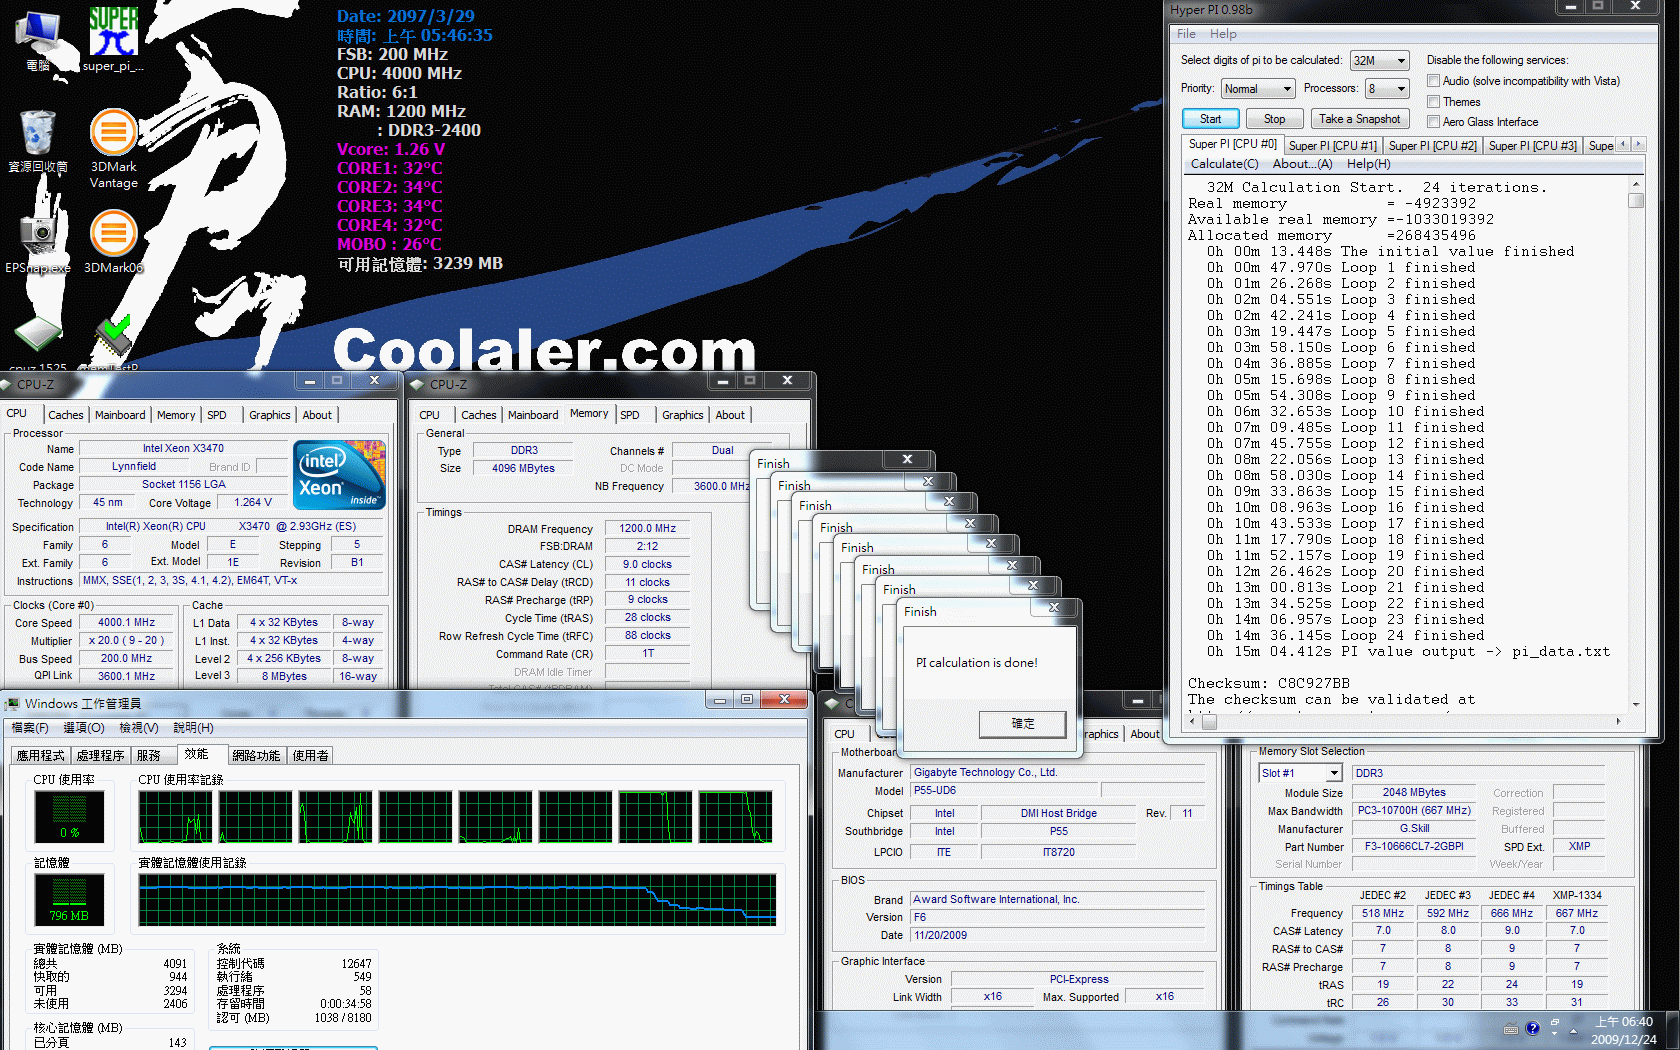This screenshot has width=1680, height=1050.
Task: Open the File menu in Hyper PI
Action: 1186,34
